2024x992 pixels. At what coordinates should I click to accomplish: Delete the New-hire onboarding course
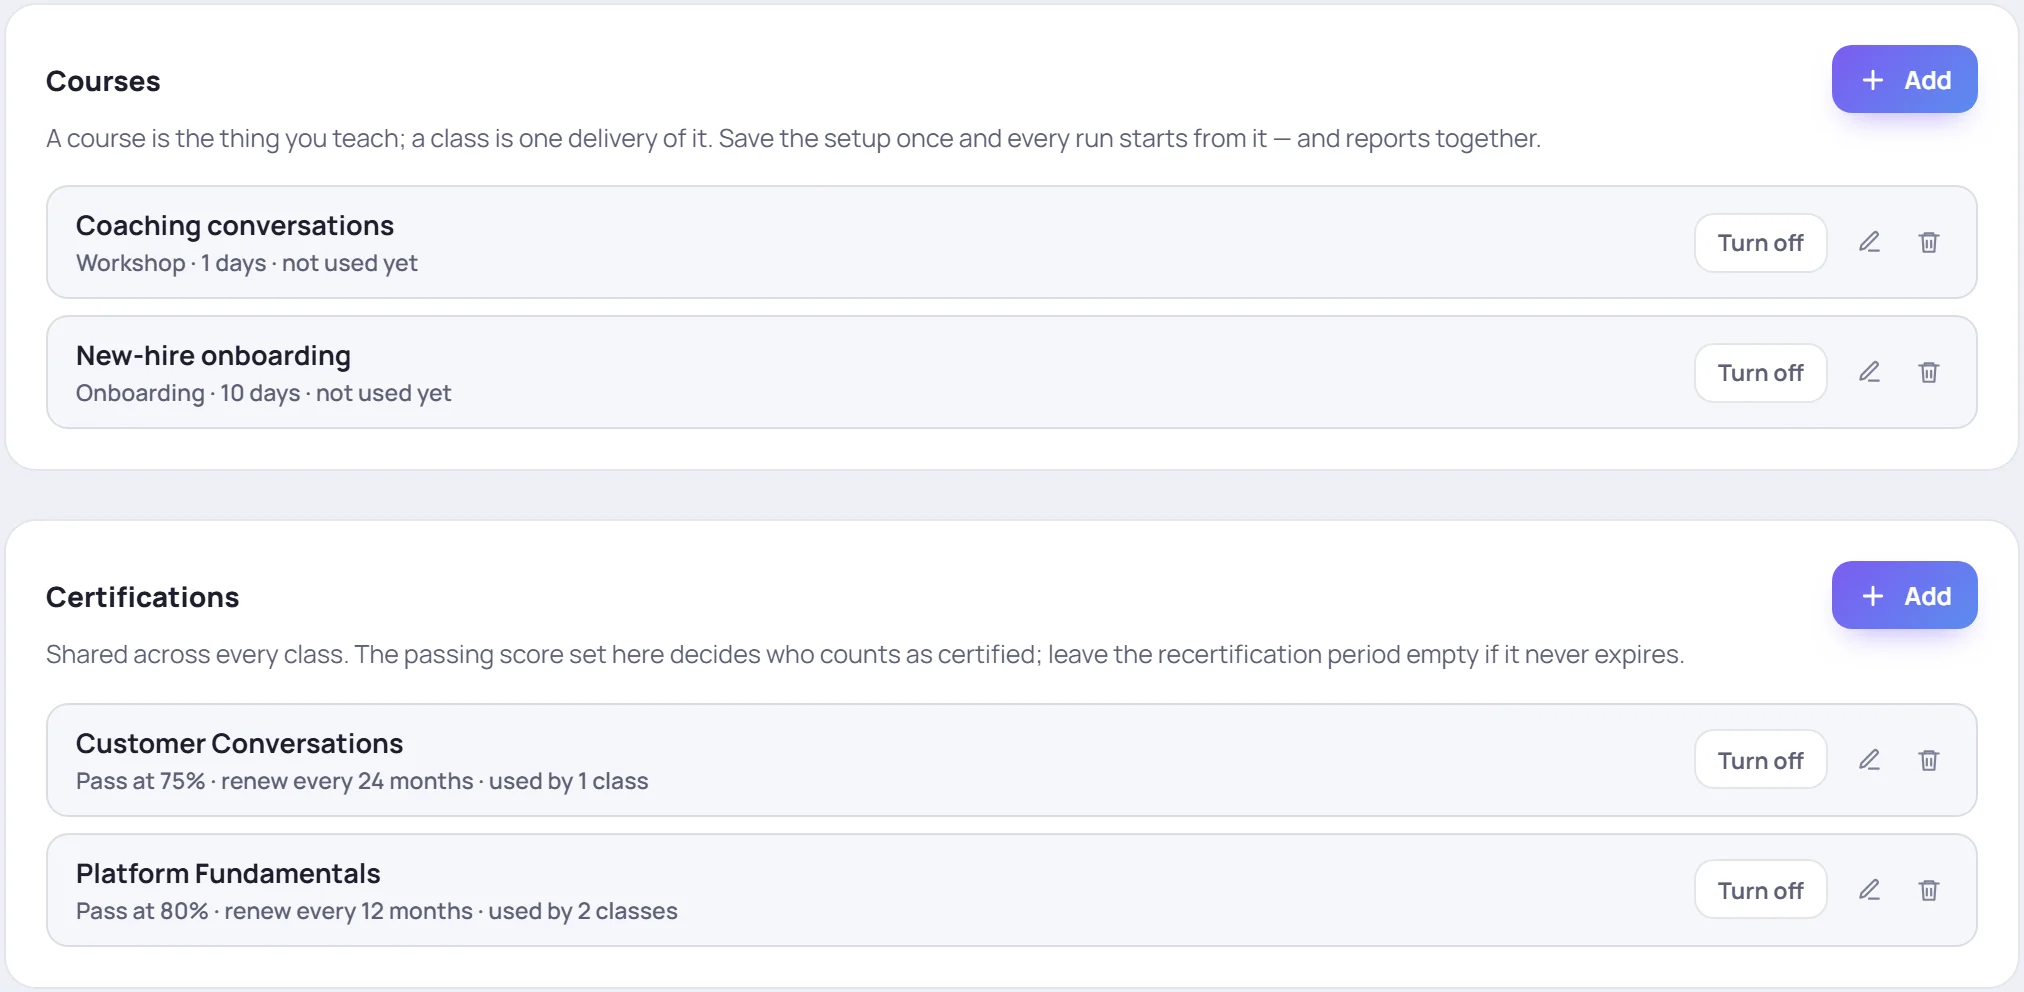[1929, 372]
